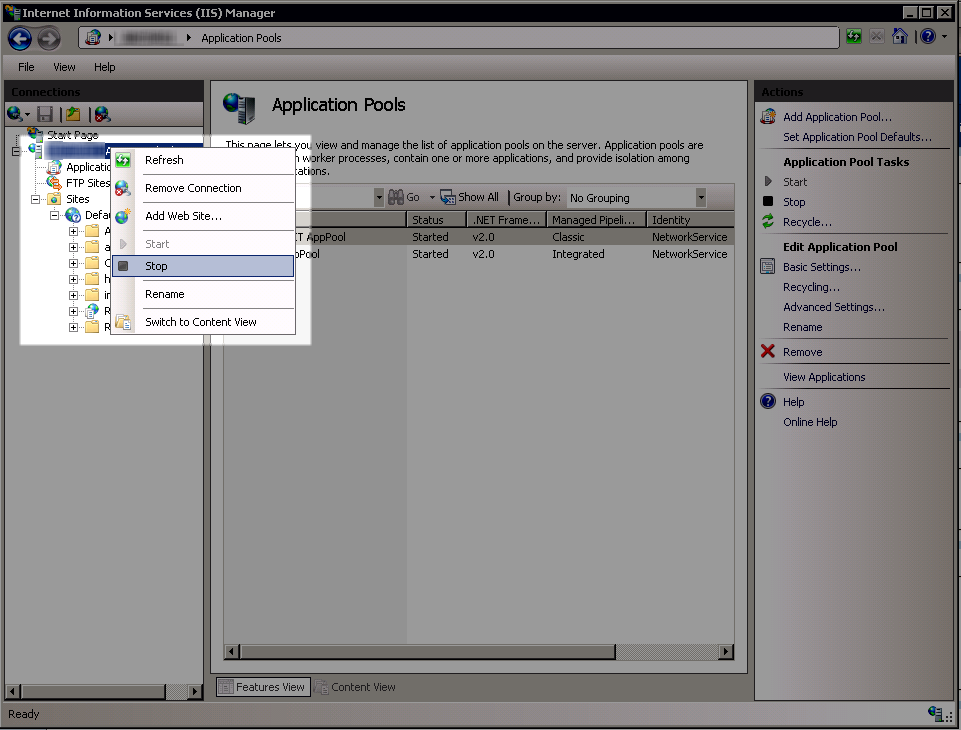Image resolution: width=961 pixels, height=730 pixels.
Task: Click Application Pools in address breadcrumb
Action: 241,38
